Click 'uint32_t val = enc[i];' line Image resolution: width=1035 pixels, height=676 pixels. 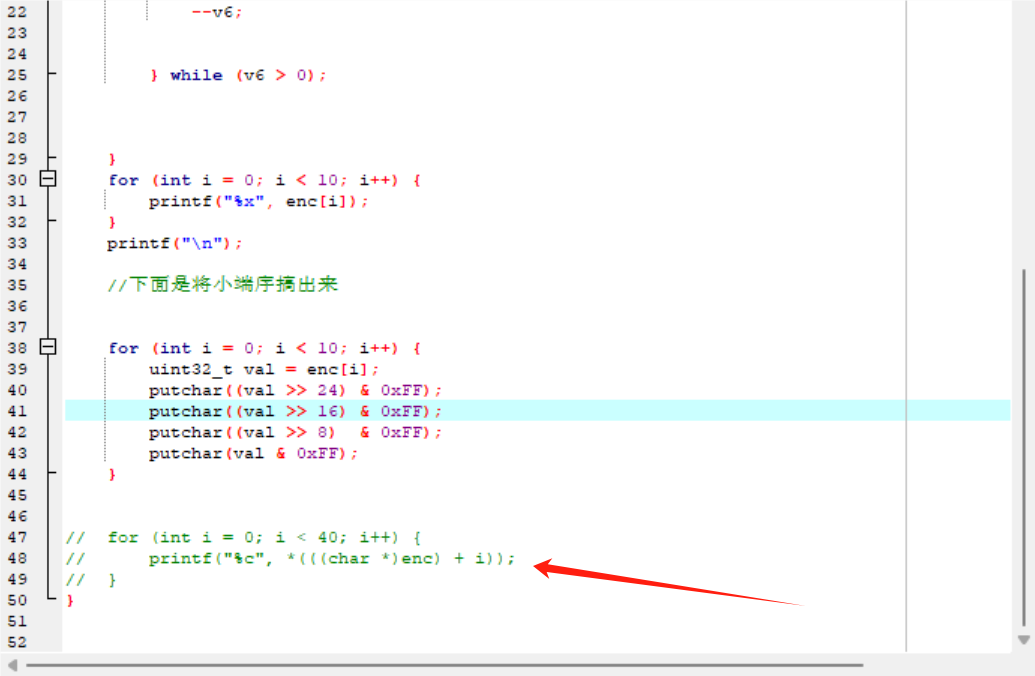pyautogui.click(x=263, y=370)
